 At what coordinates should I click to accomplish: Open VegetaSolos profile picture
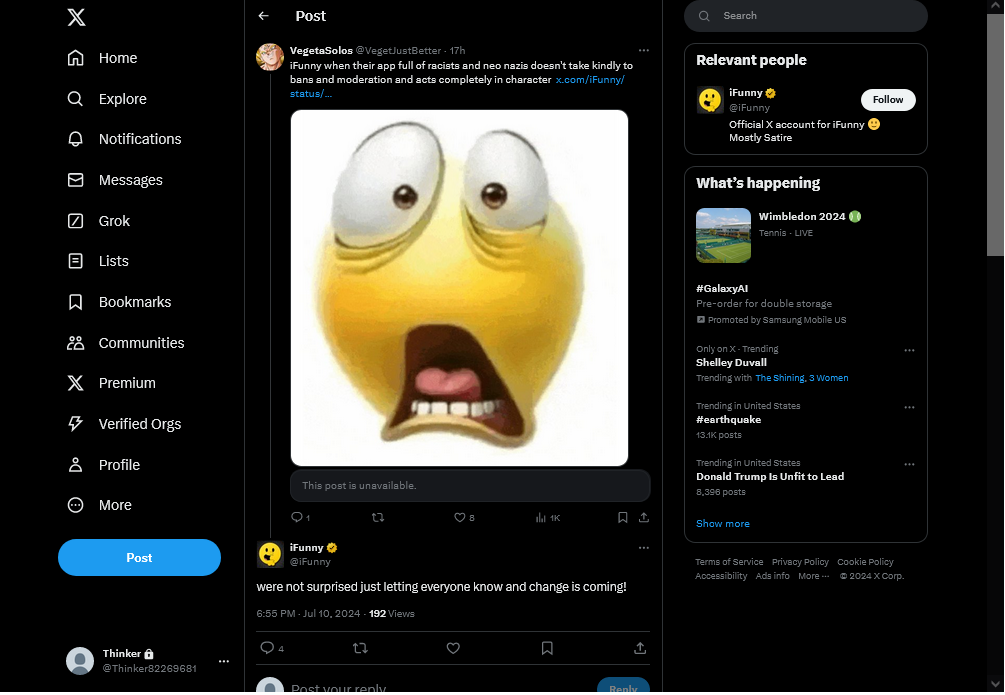pyautogui.click(x=270, y=57)
